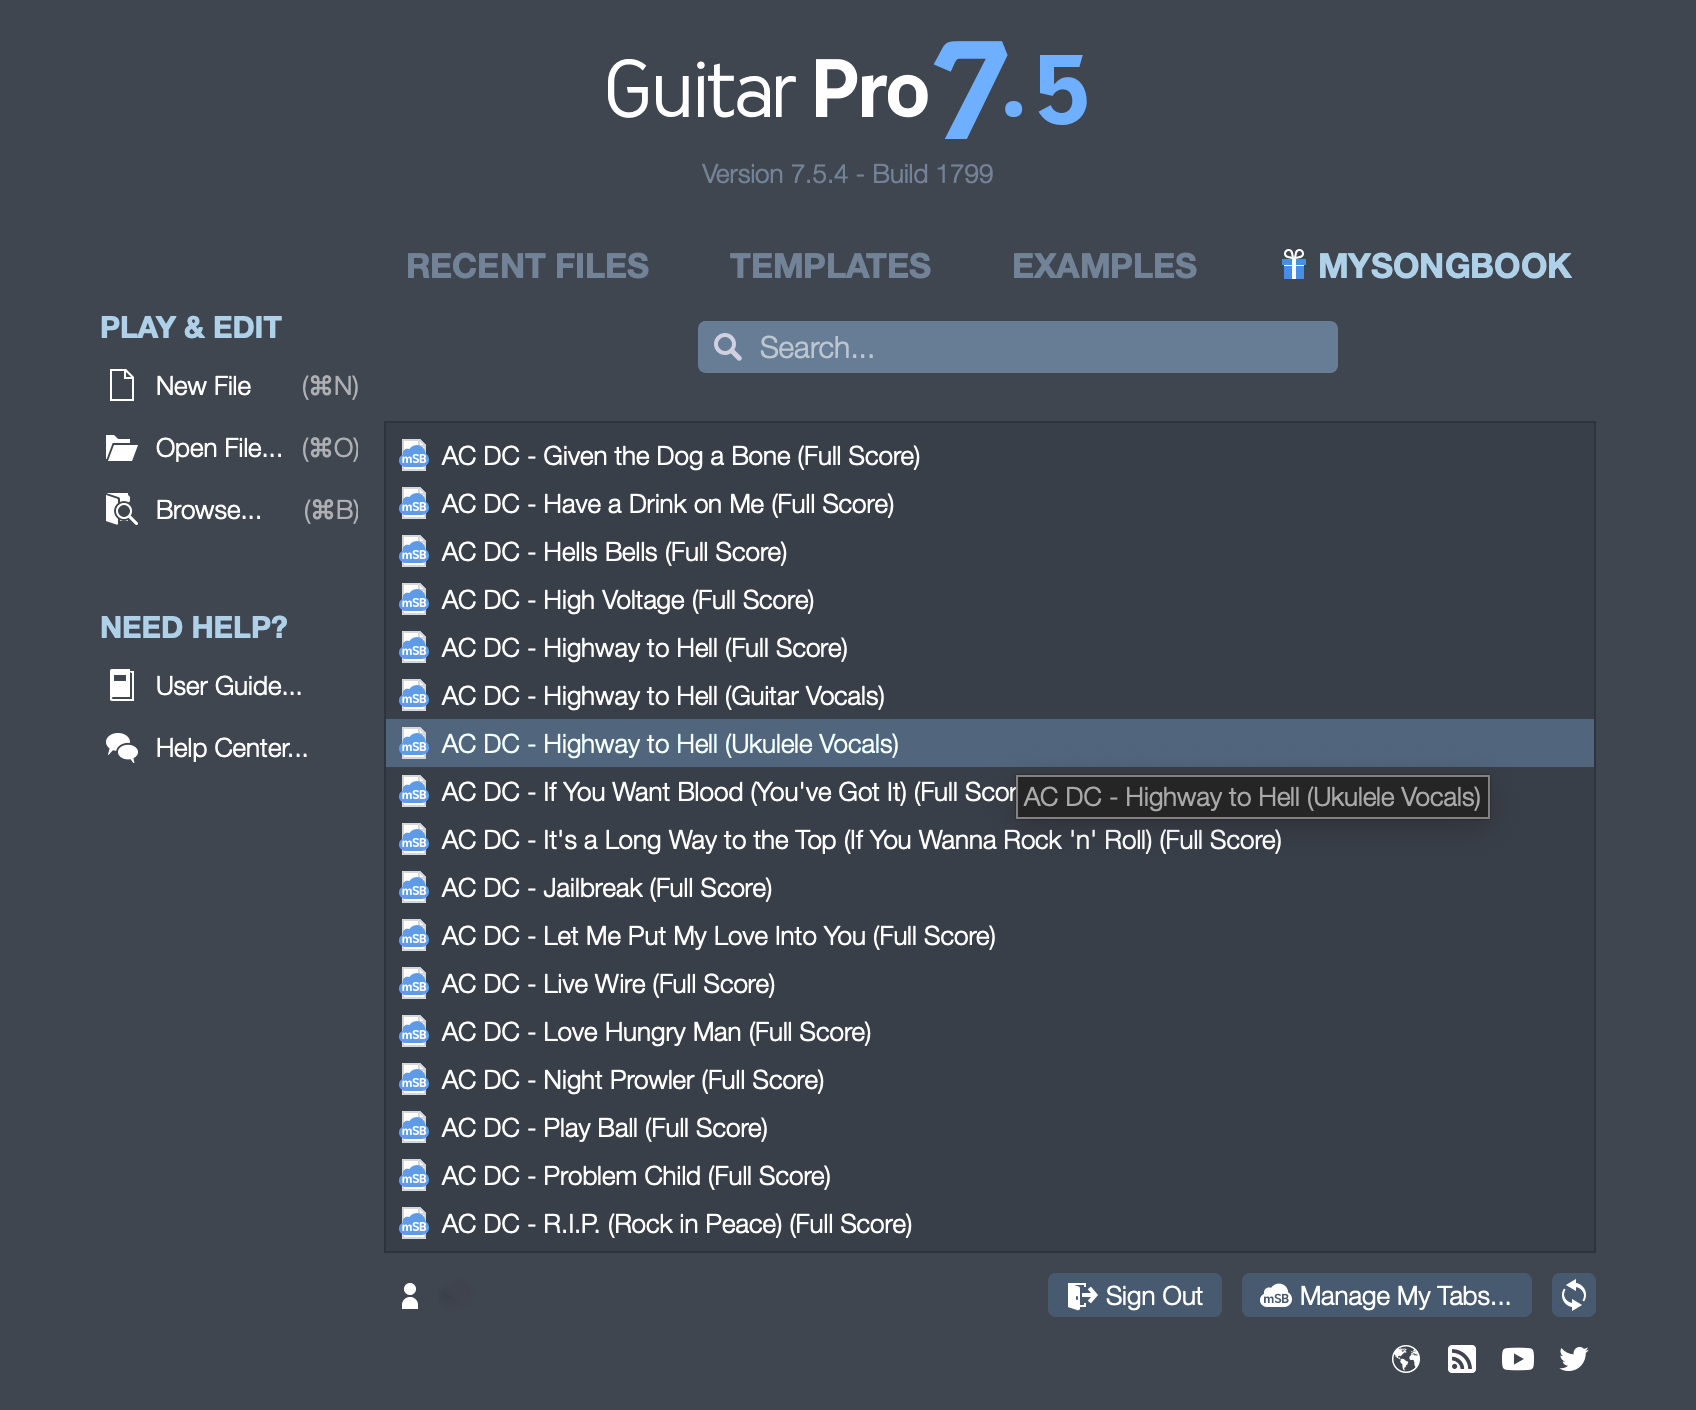Viewport: 1696px width, 1410px height.
Task: Click mSB icon for Play Ball
Action: pos(414,1127)
